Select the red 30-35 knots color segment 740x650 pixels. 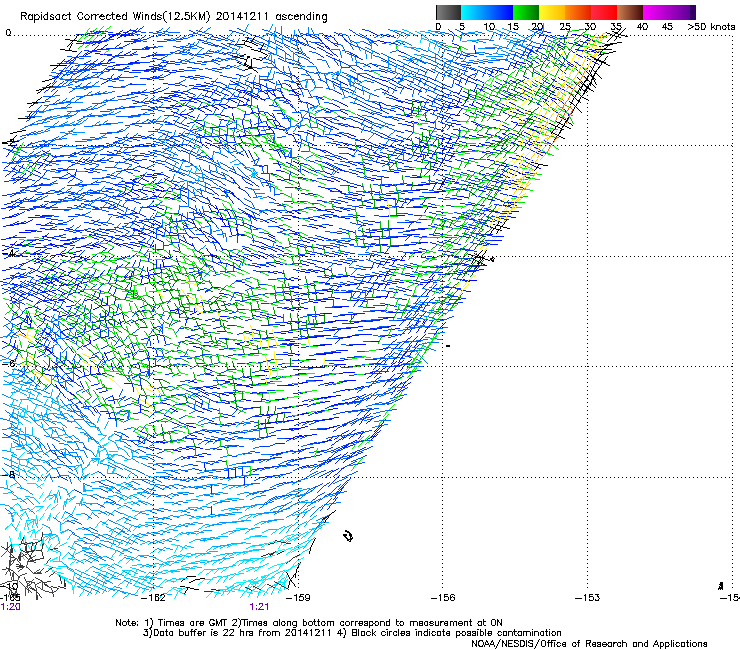click(604, 12)
